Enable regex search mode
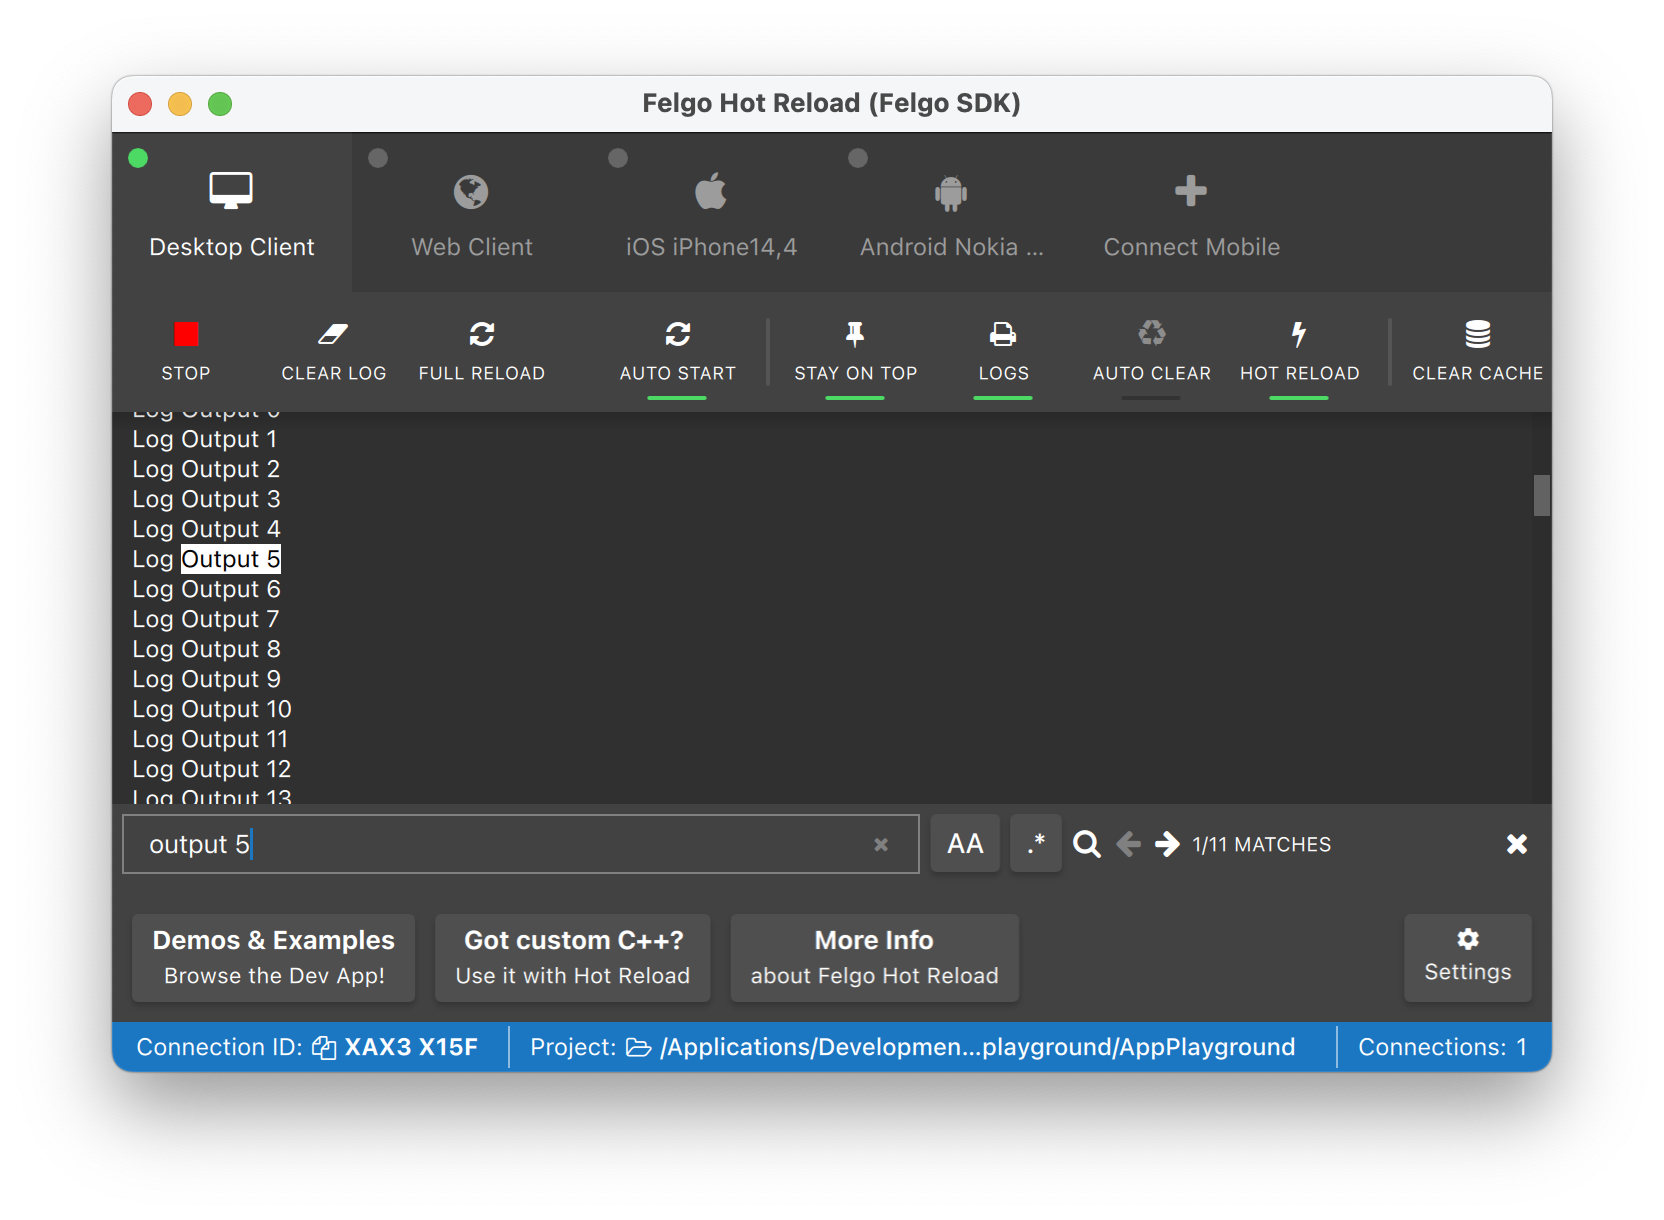Image resolution: width=1664 pixels, height=1220 pixels. click(1035, 843)
